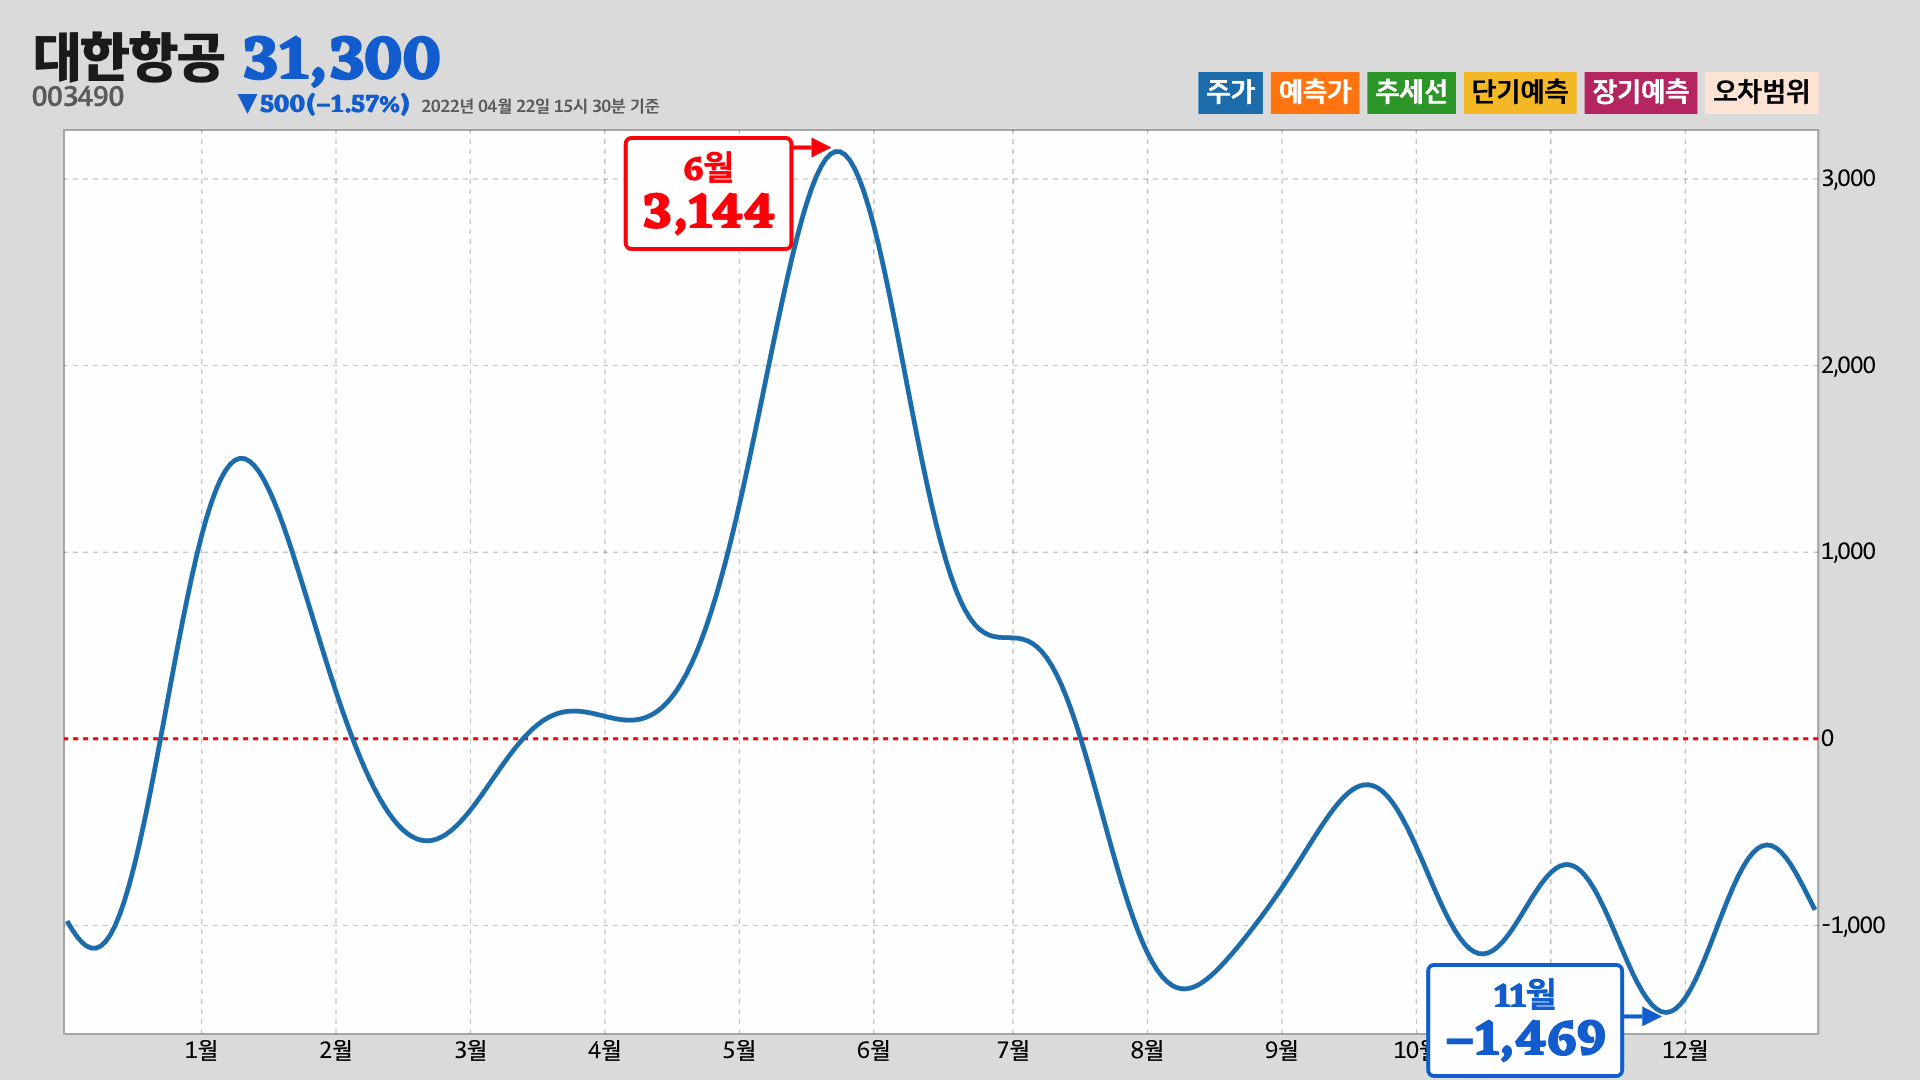The height and width of the screenshot is (1080, 1920).
Task: Click the 2월 x-axis label
Action: pos(336,1050)
